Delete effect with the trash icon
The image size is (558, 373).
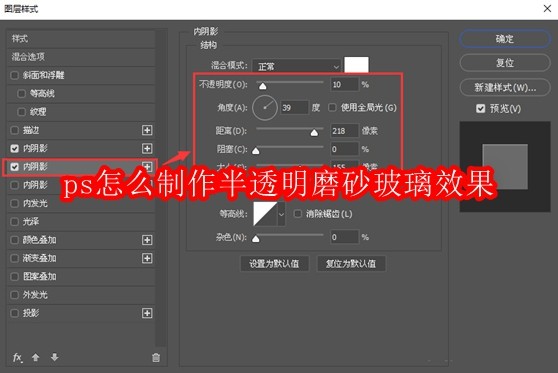156,358
